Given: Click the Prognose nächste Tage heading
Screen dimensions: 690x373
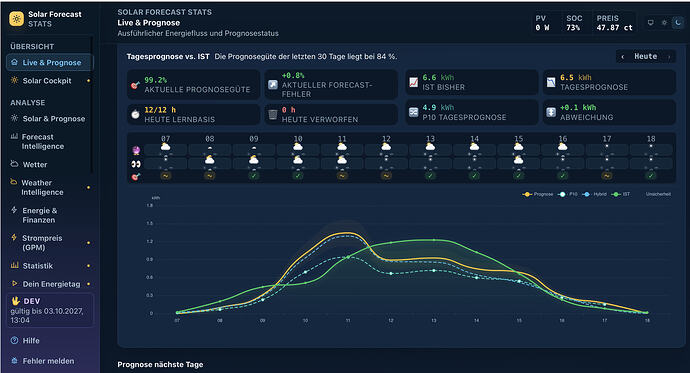Looking at the screenshot, I should point(160,364).
